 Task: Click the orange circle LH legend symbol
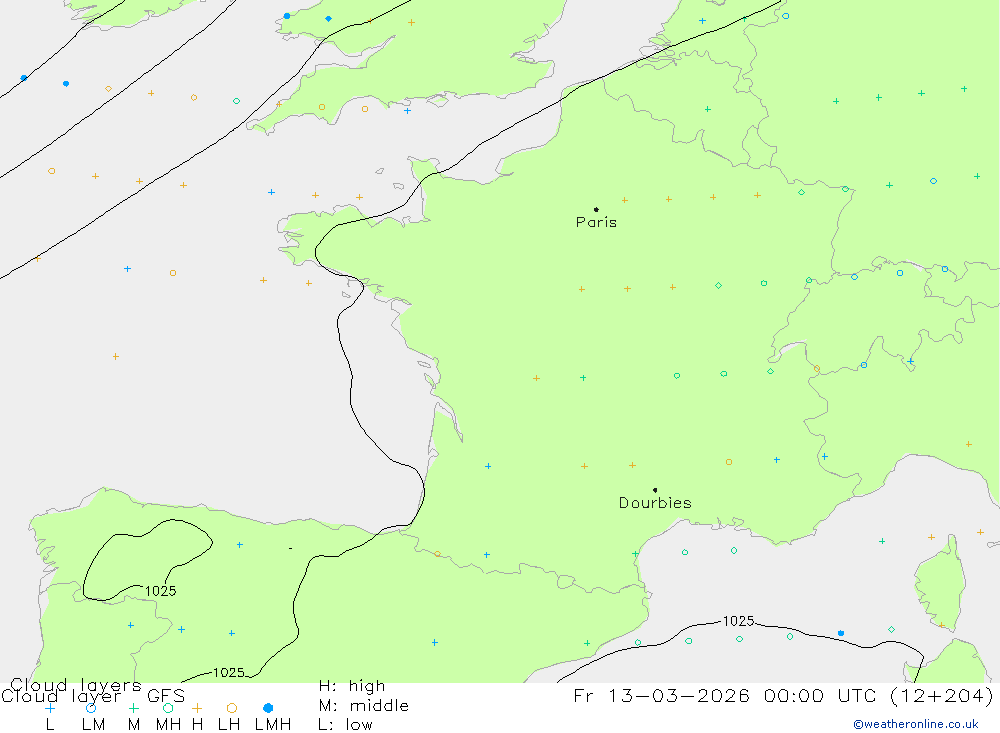pyautogui.click(x=232, y=708)
